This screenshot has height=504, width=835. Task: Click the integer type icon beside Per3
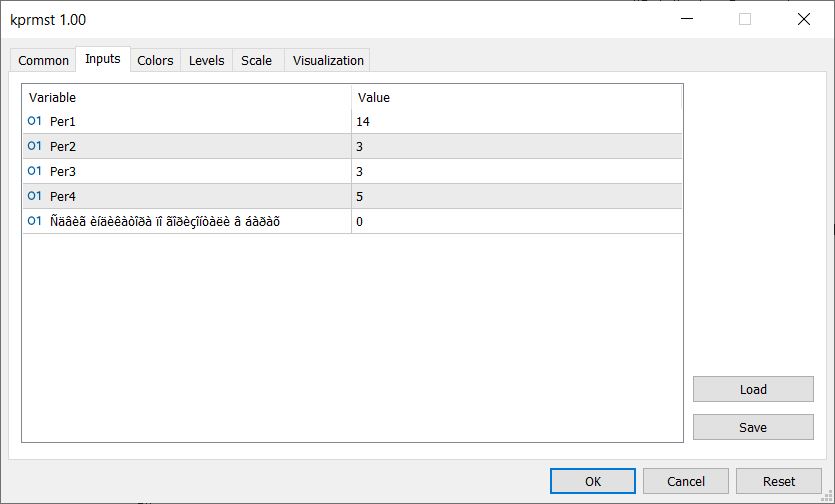34,171
